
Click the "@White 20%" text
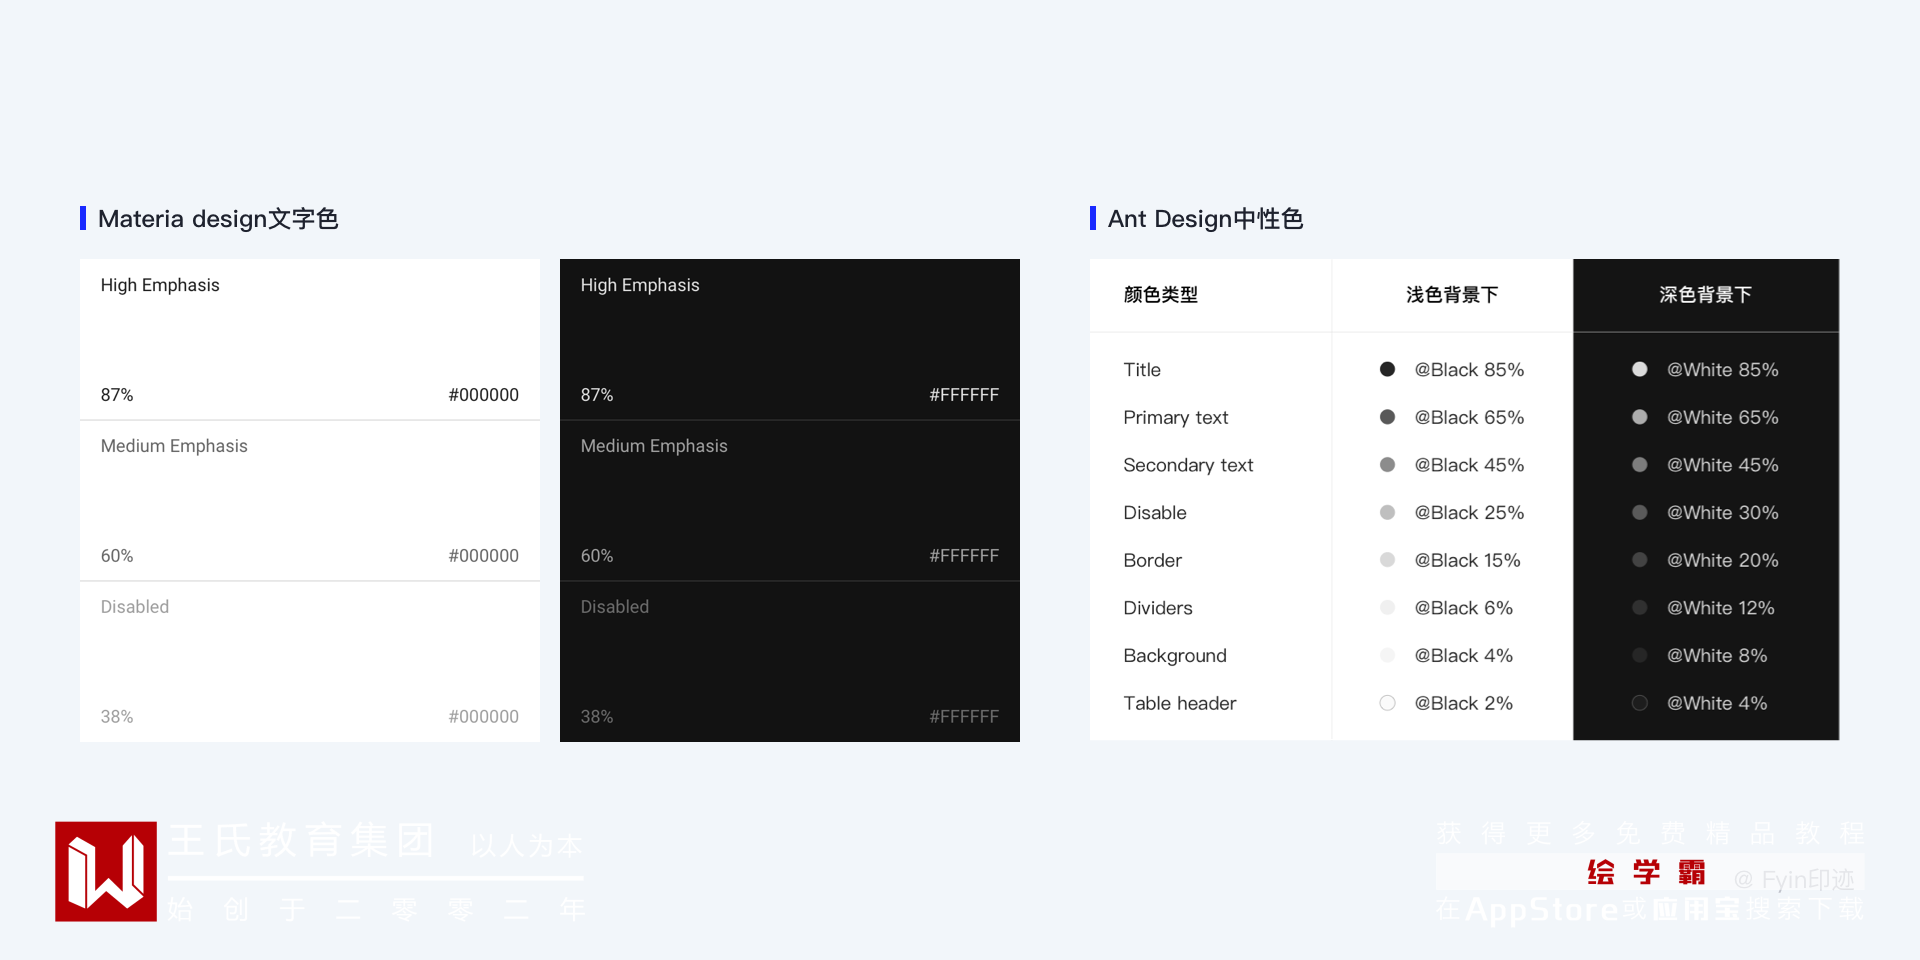point(1723,561)
